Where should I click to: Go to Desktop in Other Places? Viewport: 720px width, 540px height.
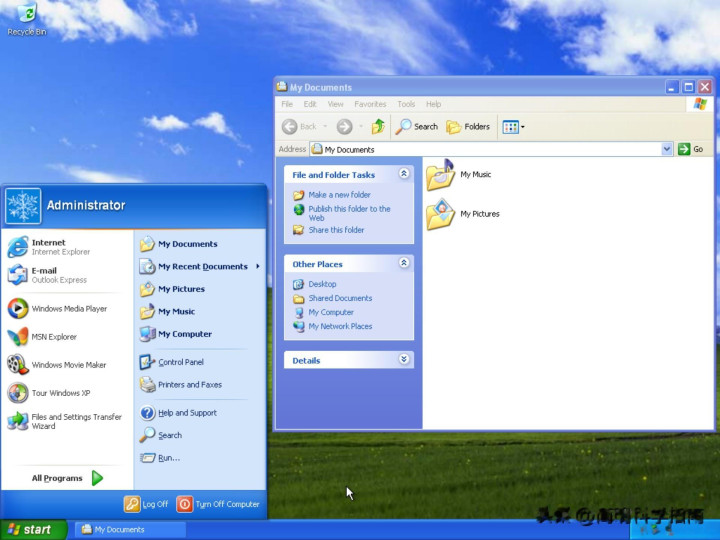click(x=315, y=284)
